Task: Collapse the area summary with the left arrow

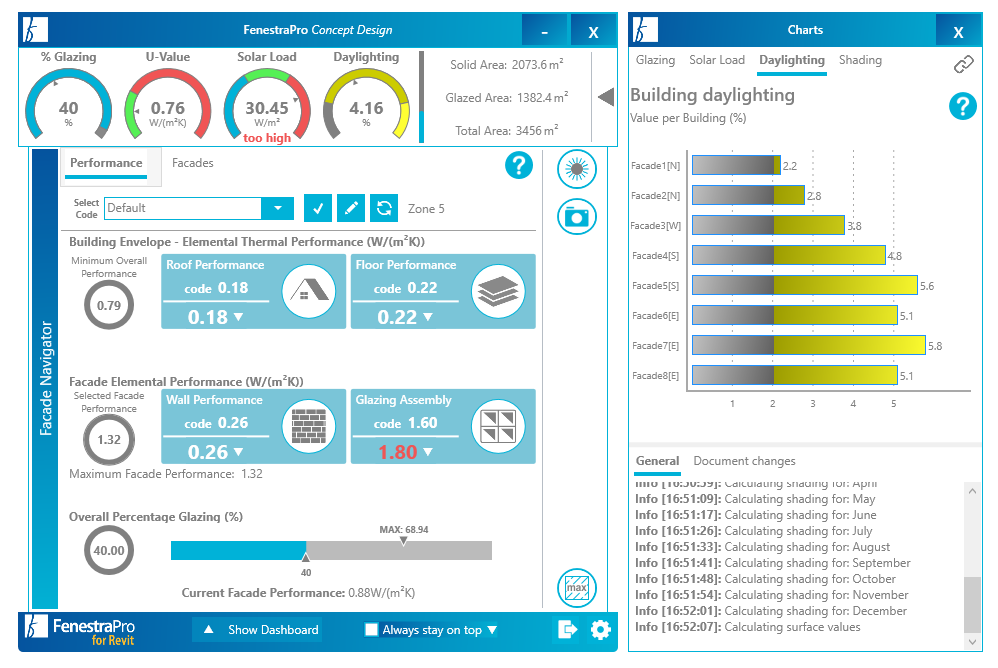Action: [x=606, y=97]
